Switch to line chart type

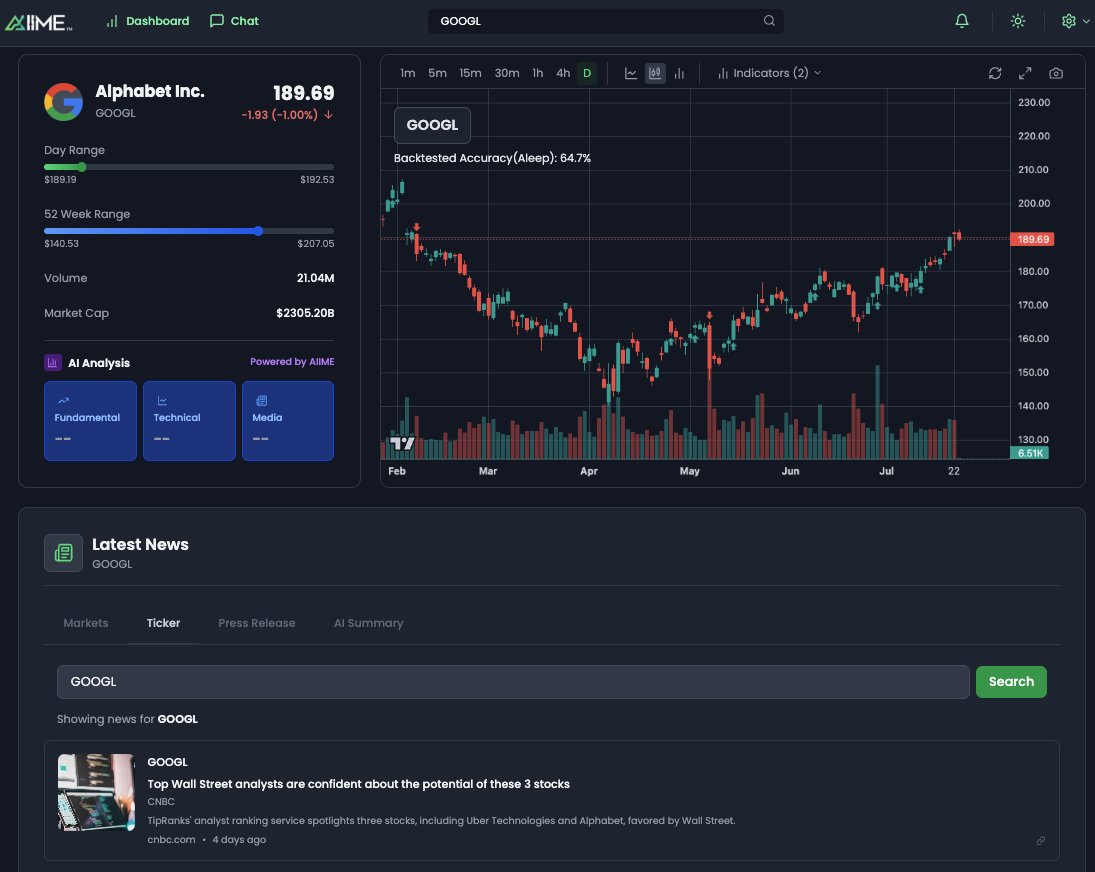[631, 73]
